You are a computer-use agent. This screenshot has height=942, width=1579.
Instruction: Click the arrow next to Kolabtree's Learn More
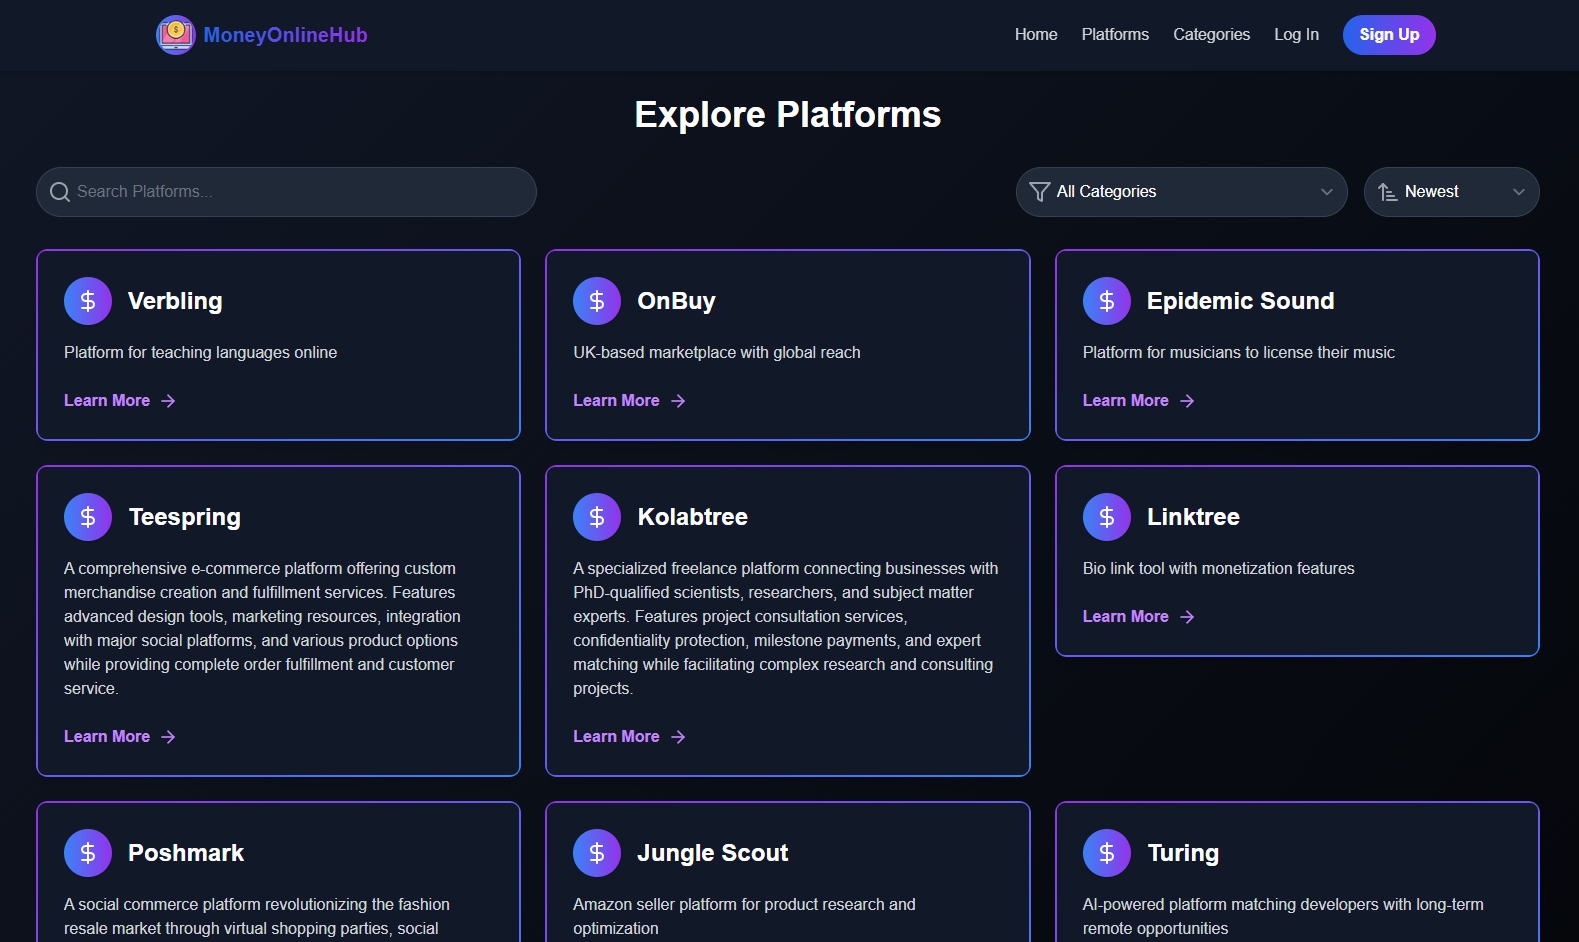tap(678, 737)
